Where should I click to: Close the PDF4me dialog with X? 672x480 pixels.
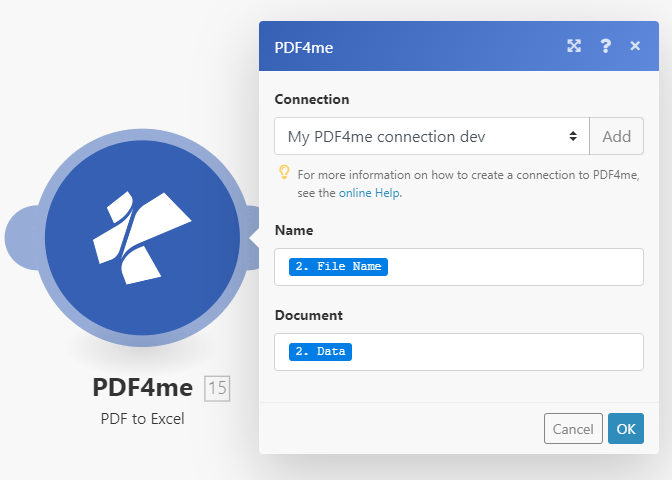[635, 46]
